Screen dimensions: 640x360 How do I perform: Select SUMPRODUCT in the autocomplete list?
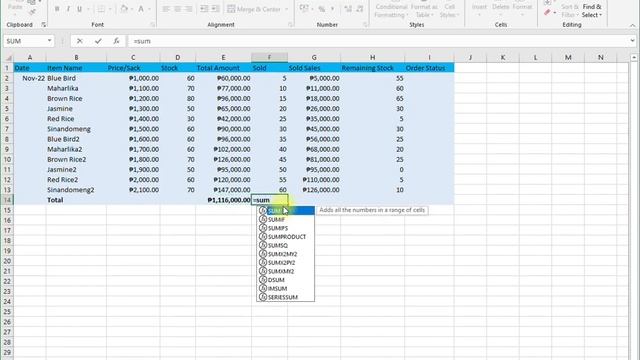tap(286, 237)
